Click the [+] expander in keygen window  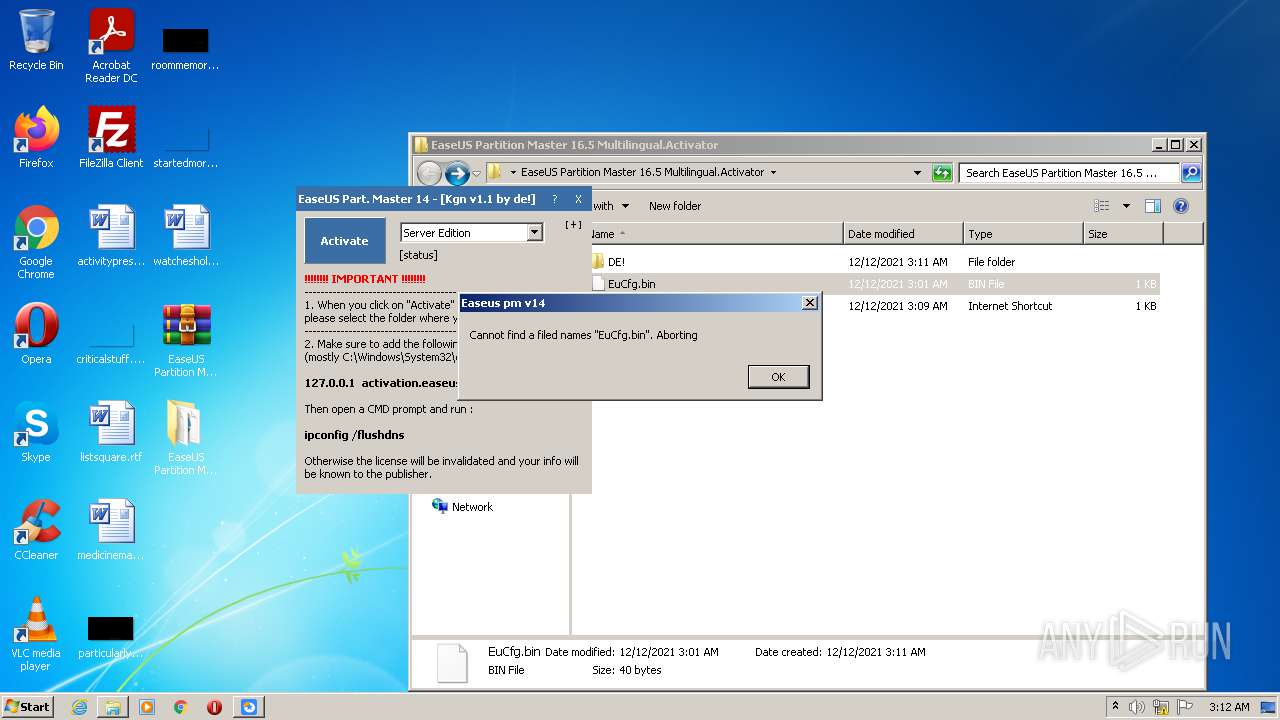573,225
